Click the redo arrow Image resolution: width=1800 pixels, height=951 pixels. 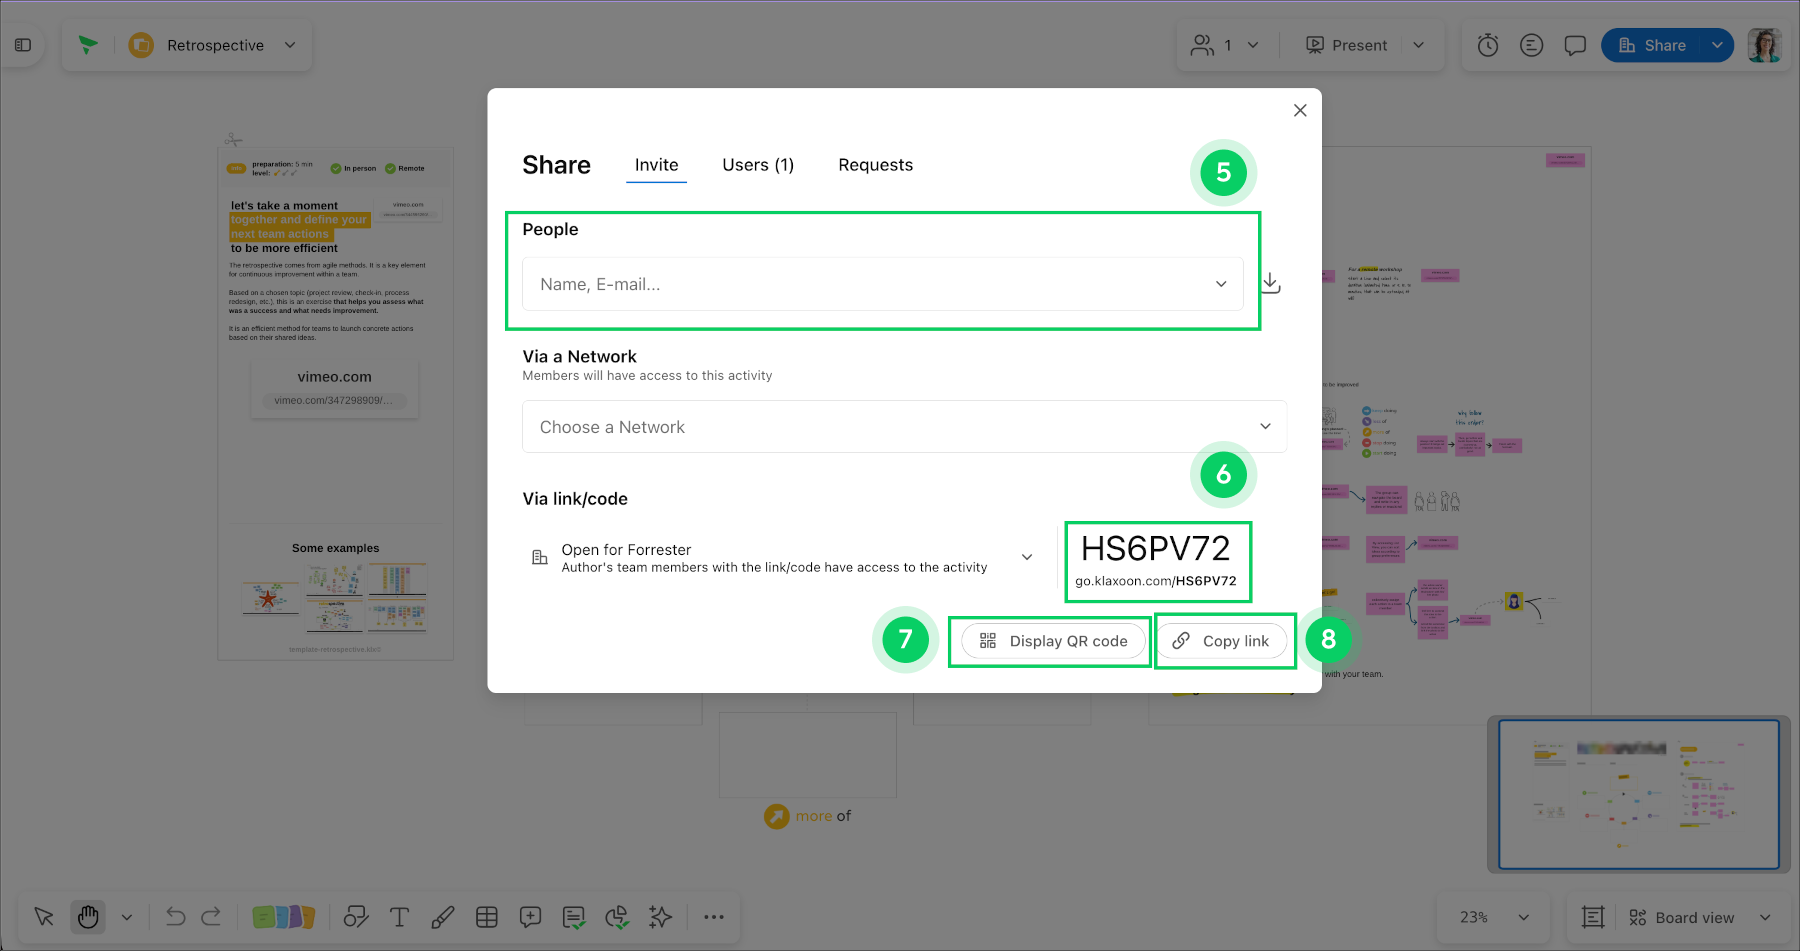pos(211,916)
